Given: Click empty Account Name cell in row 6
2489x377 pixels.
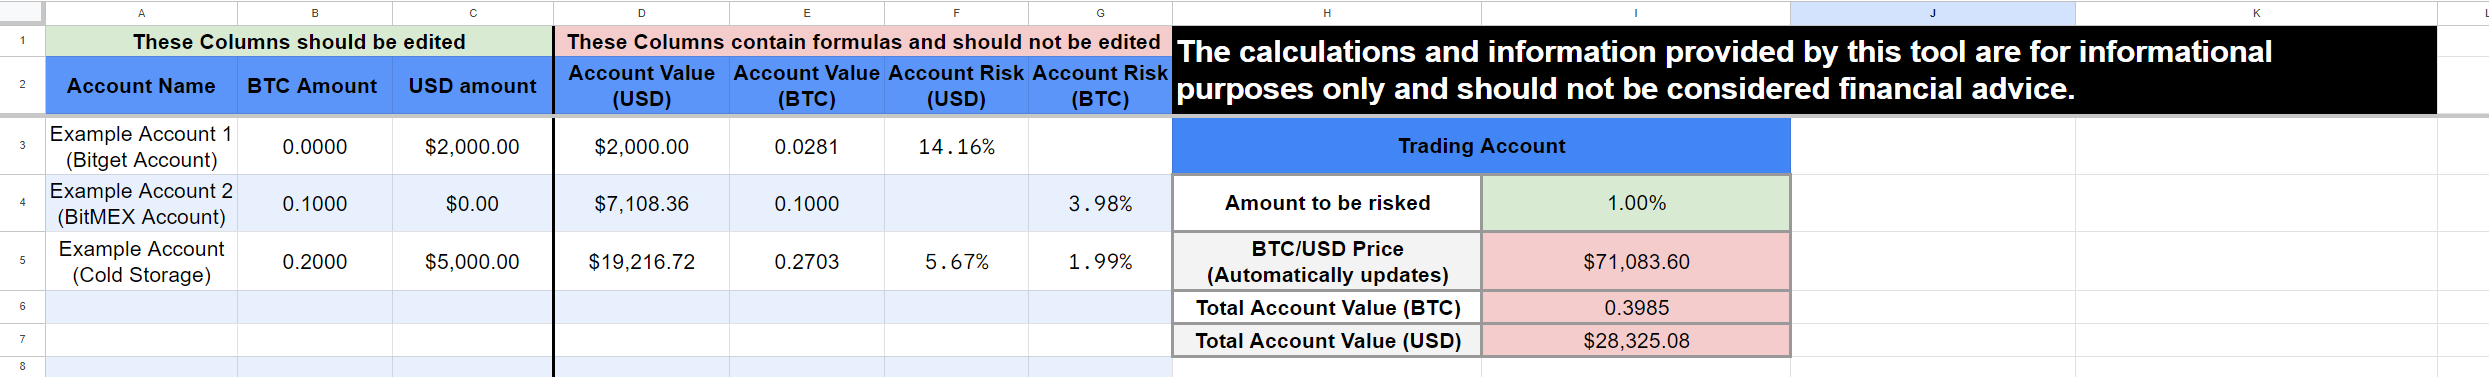Looking at the screenshot, I should 141,307.
